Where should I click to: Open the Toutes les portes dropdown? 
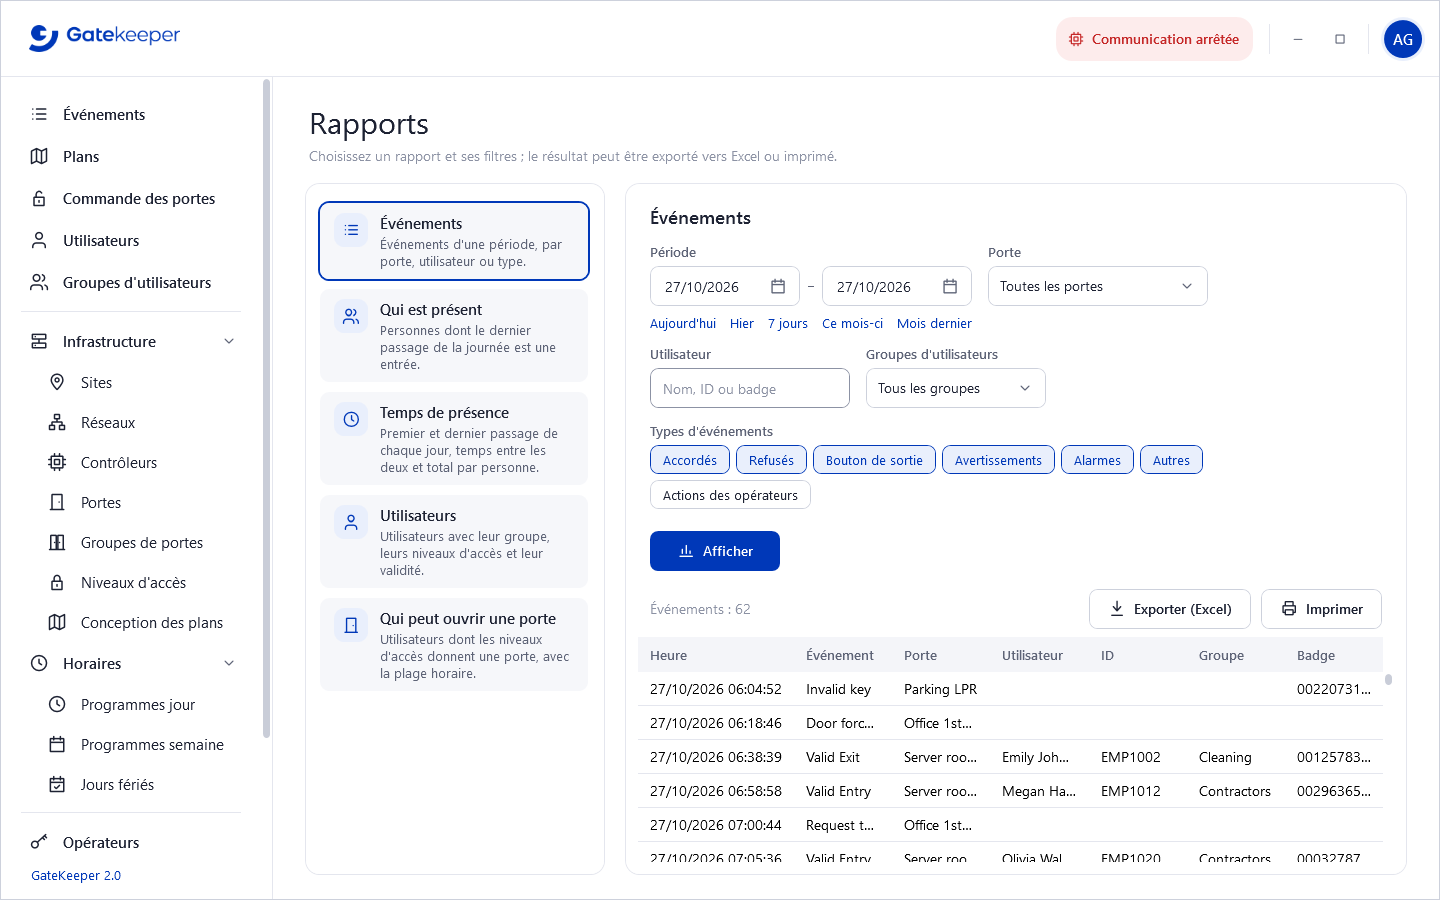[x=1097, y=286]
